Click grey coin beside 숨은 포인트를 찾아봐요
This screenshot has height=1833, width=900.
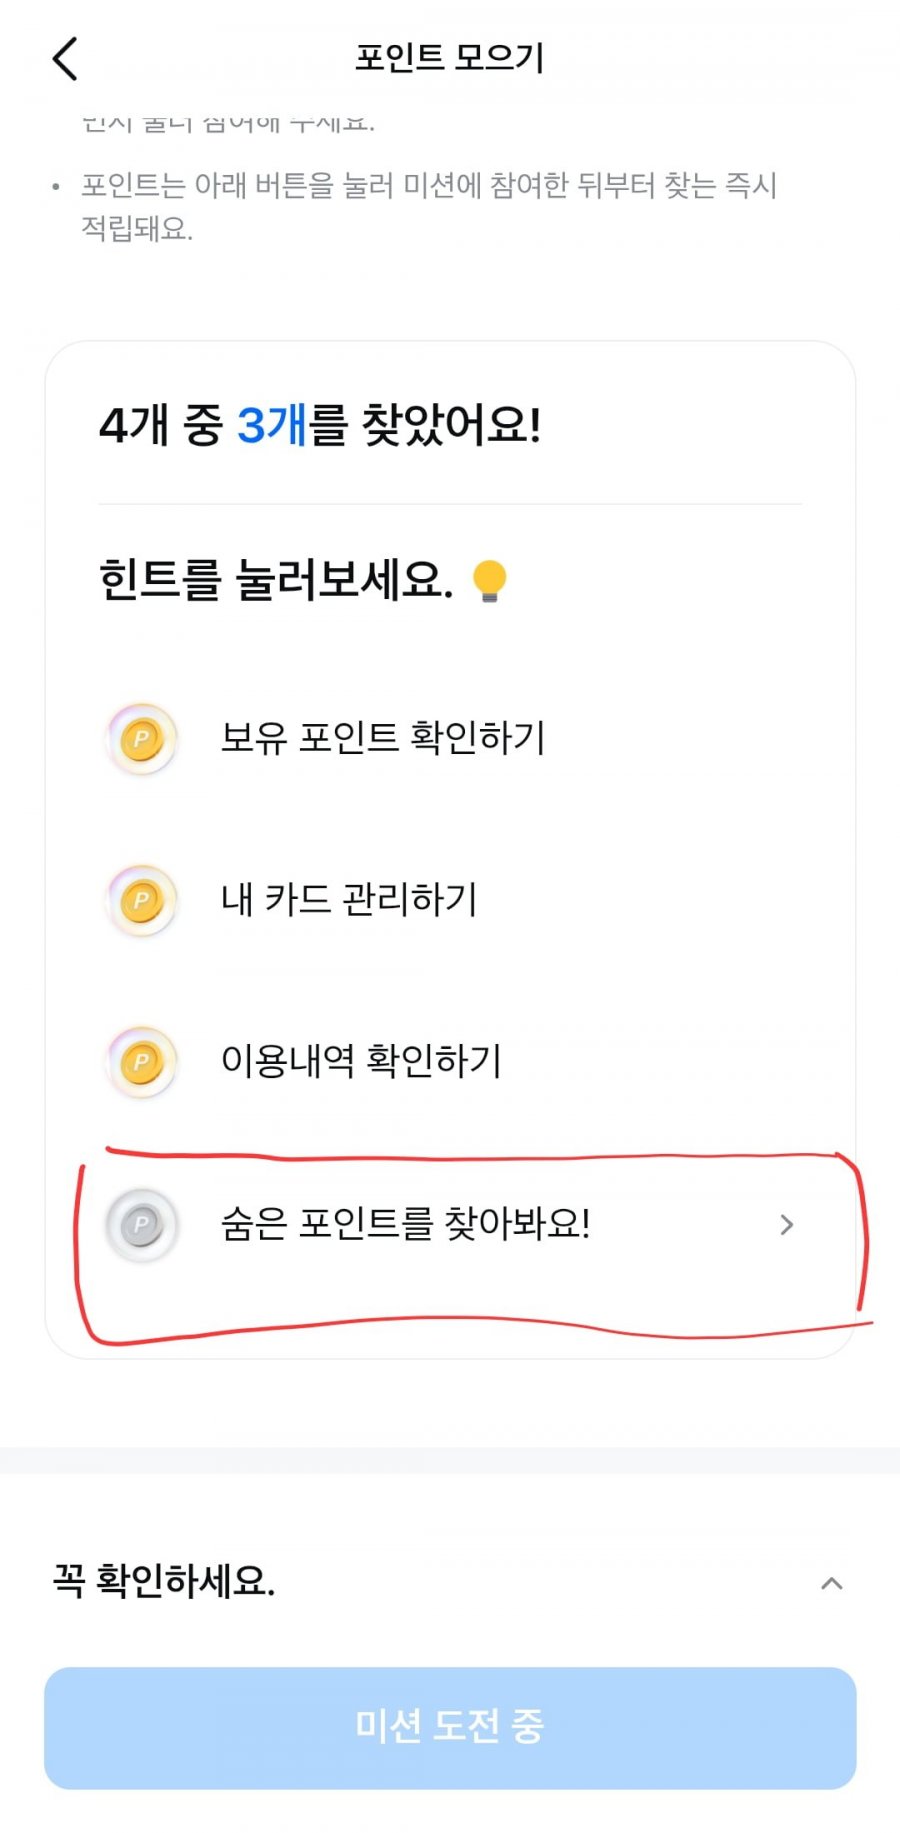[142, 1224]
